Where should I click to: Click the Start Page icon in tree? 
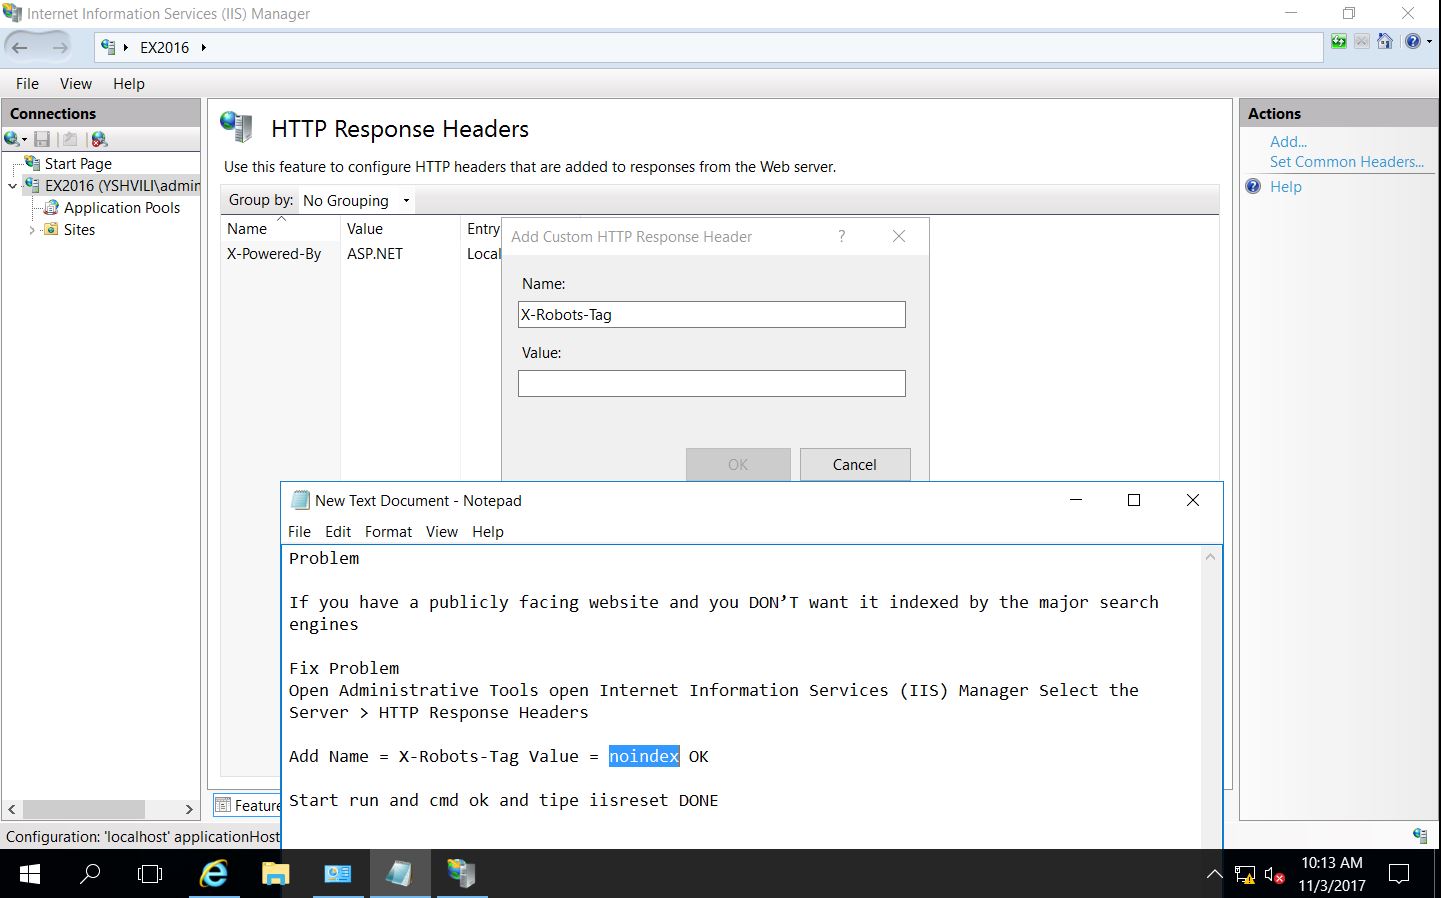[33, 163]
